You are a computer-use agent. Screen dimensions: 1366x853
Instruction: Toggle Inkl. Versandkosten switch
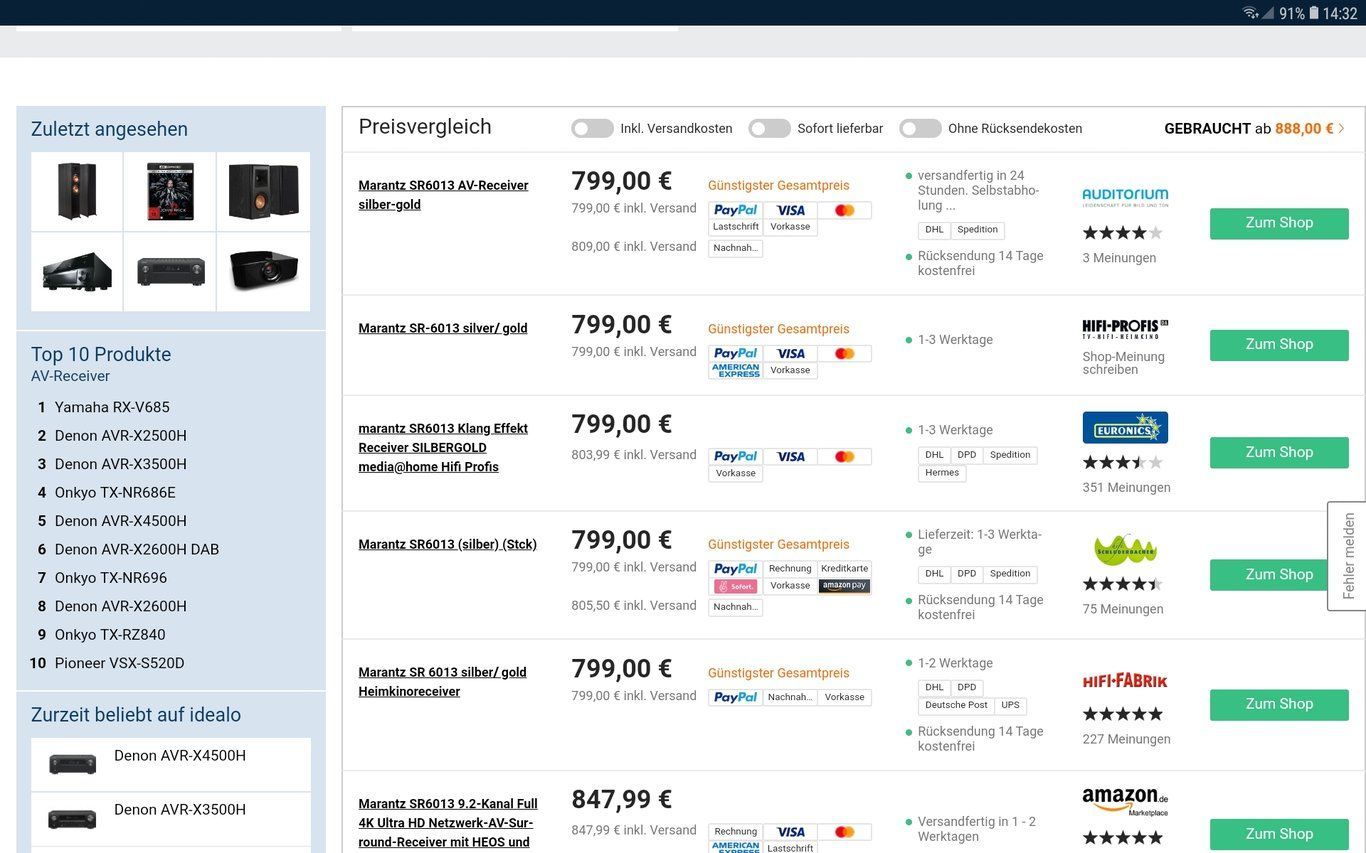592,128
